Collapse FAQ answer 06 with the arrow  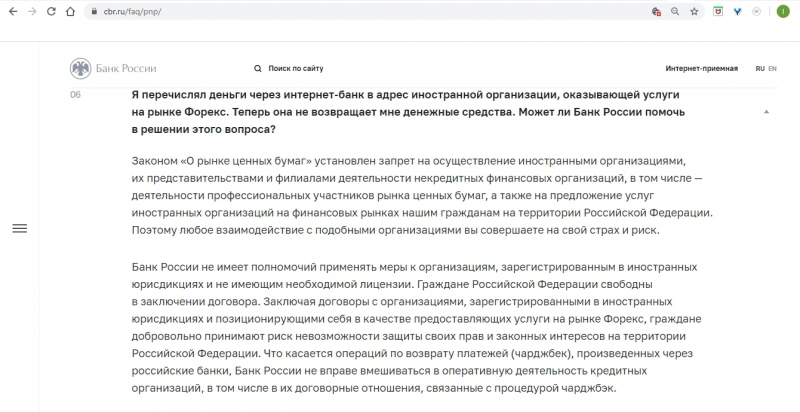click(765, 110)
